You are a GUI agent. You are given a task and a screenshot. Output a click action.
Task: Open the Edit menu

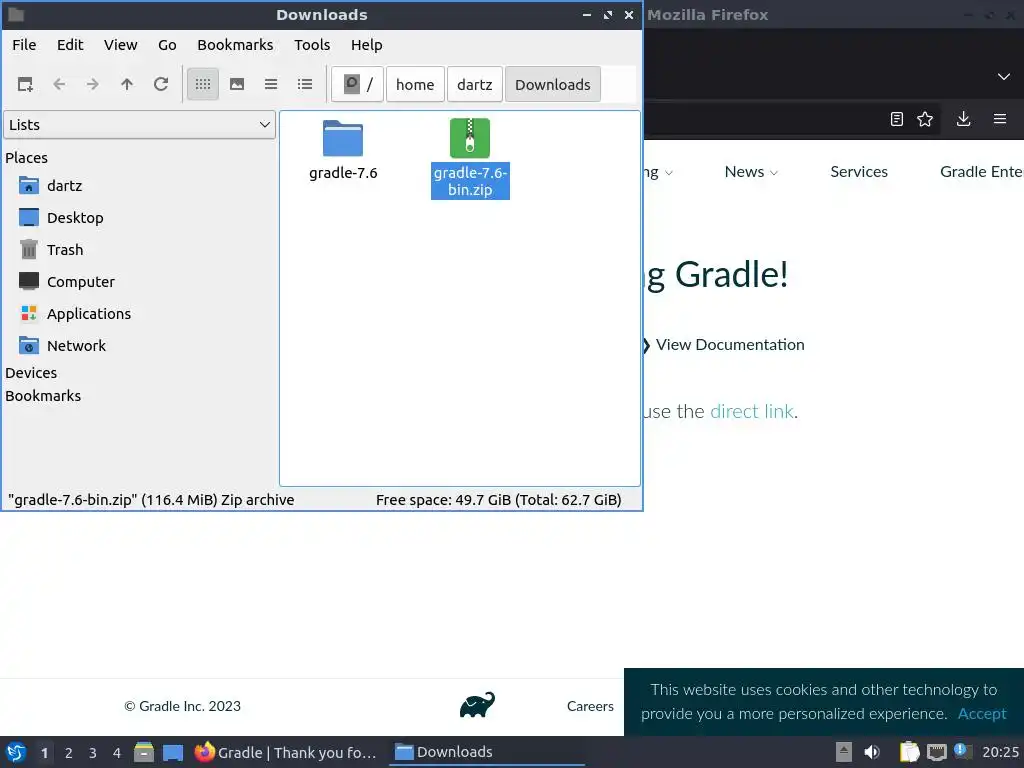70,45
